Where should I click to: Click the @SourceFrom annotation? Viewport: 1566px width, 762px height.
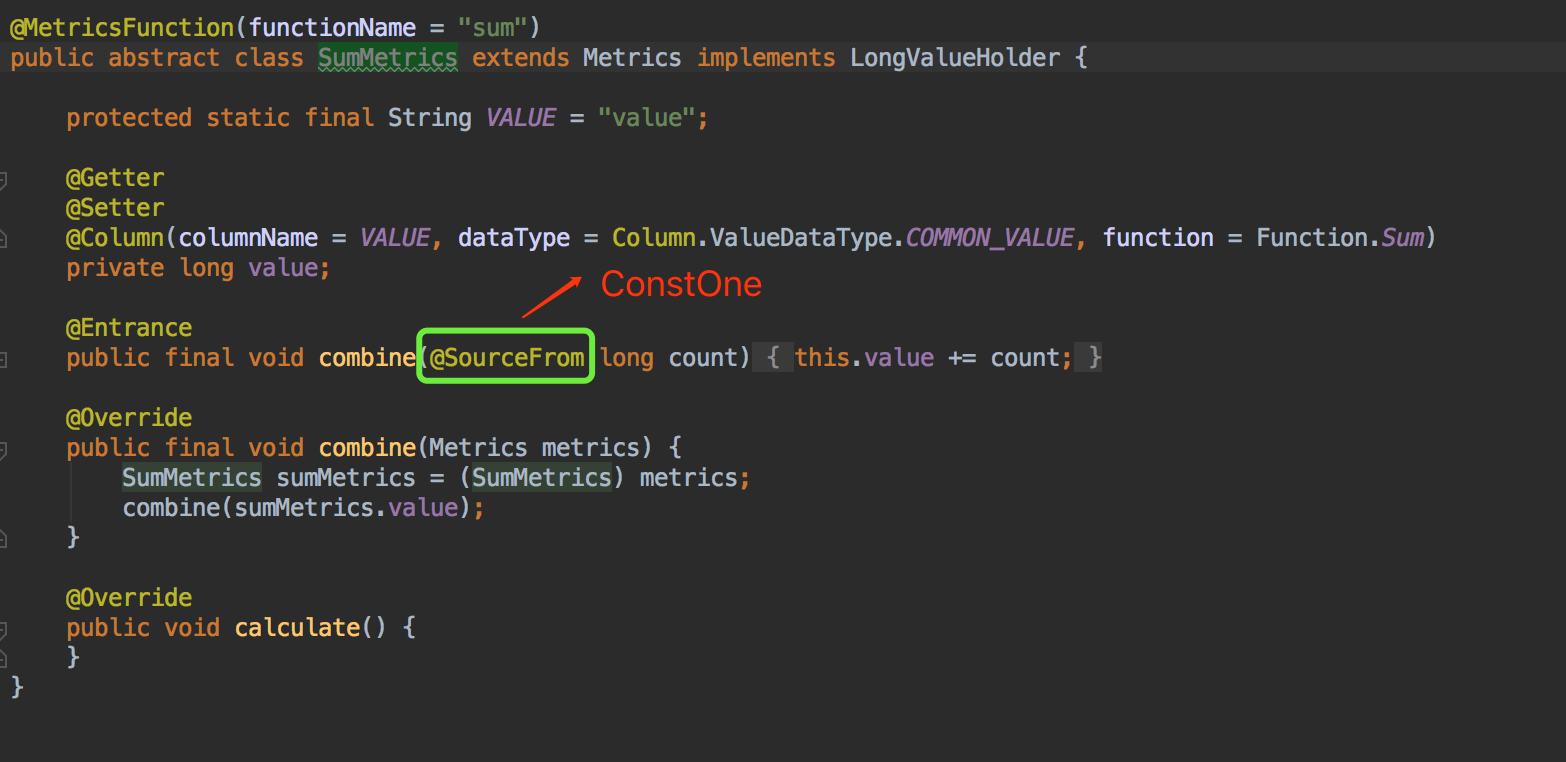(507, 357)
